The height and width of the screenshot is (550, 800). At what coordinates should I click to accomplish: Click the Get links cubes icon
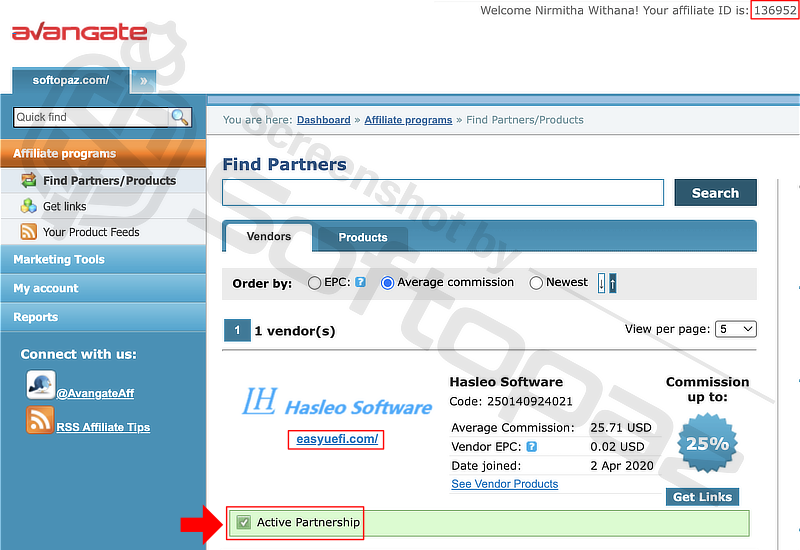click(29, 206)
